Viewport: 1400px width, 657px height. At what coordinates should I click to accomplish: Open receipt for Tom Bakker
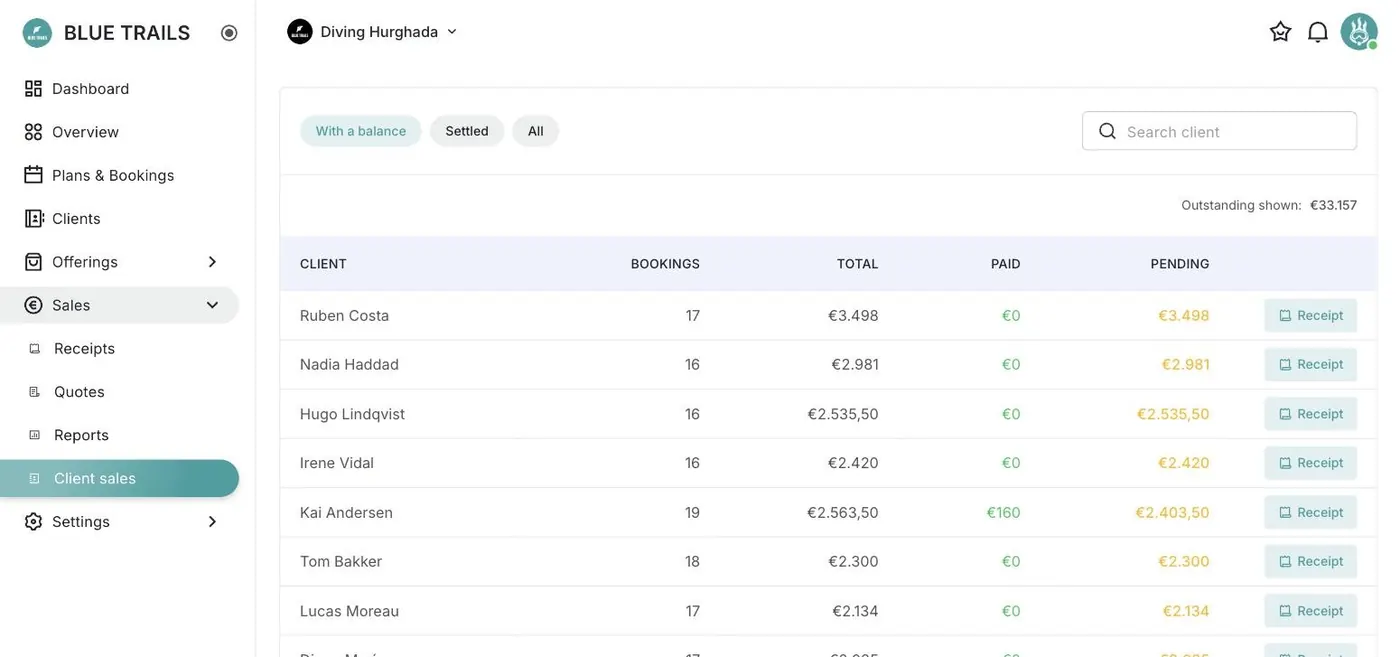click(1311, 561)
